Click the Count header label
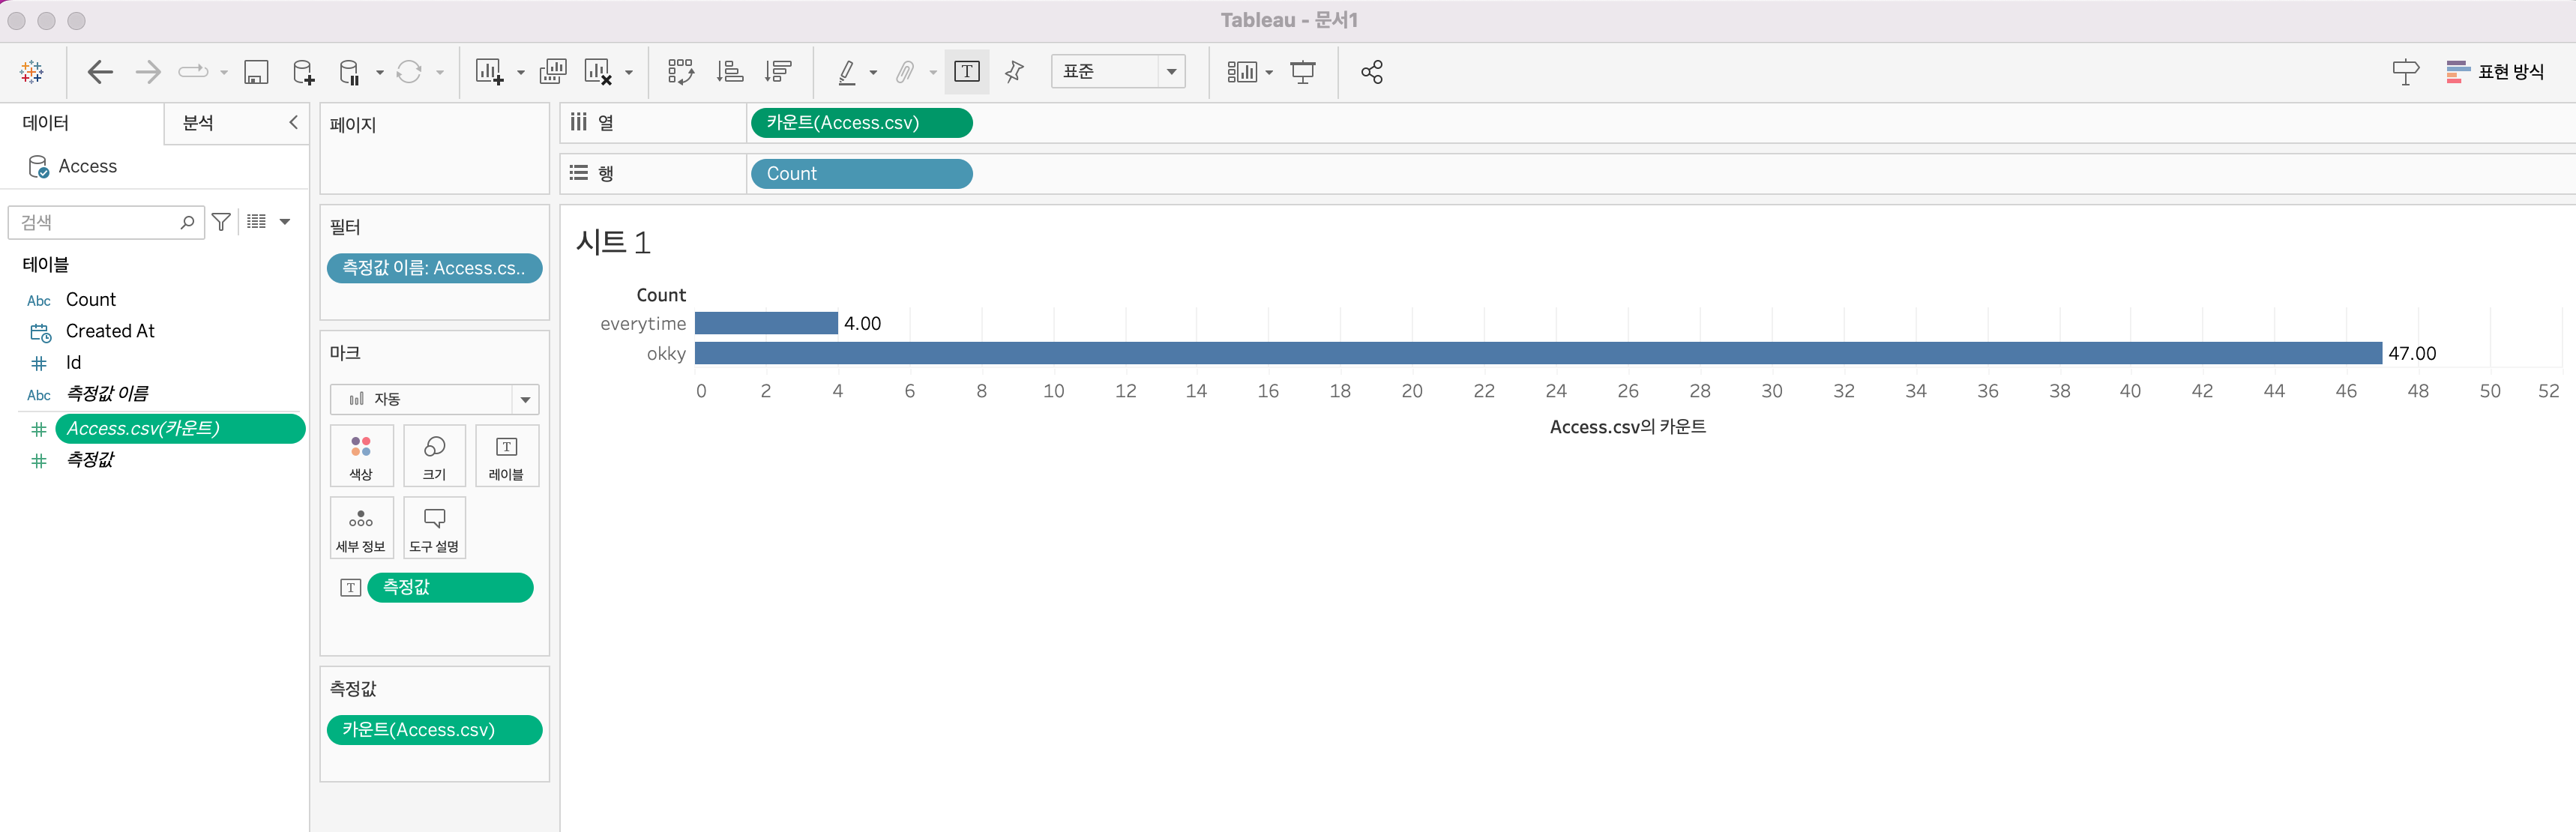The width and height of the screenshot is (2576, 832). (661, 295)
